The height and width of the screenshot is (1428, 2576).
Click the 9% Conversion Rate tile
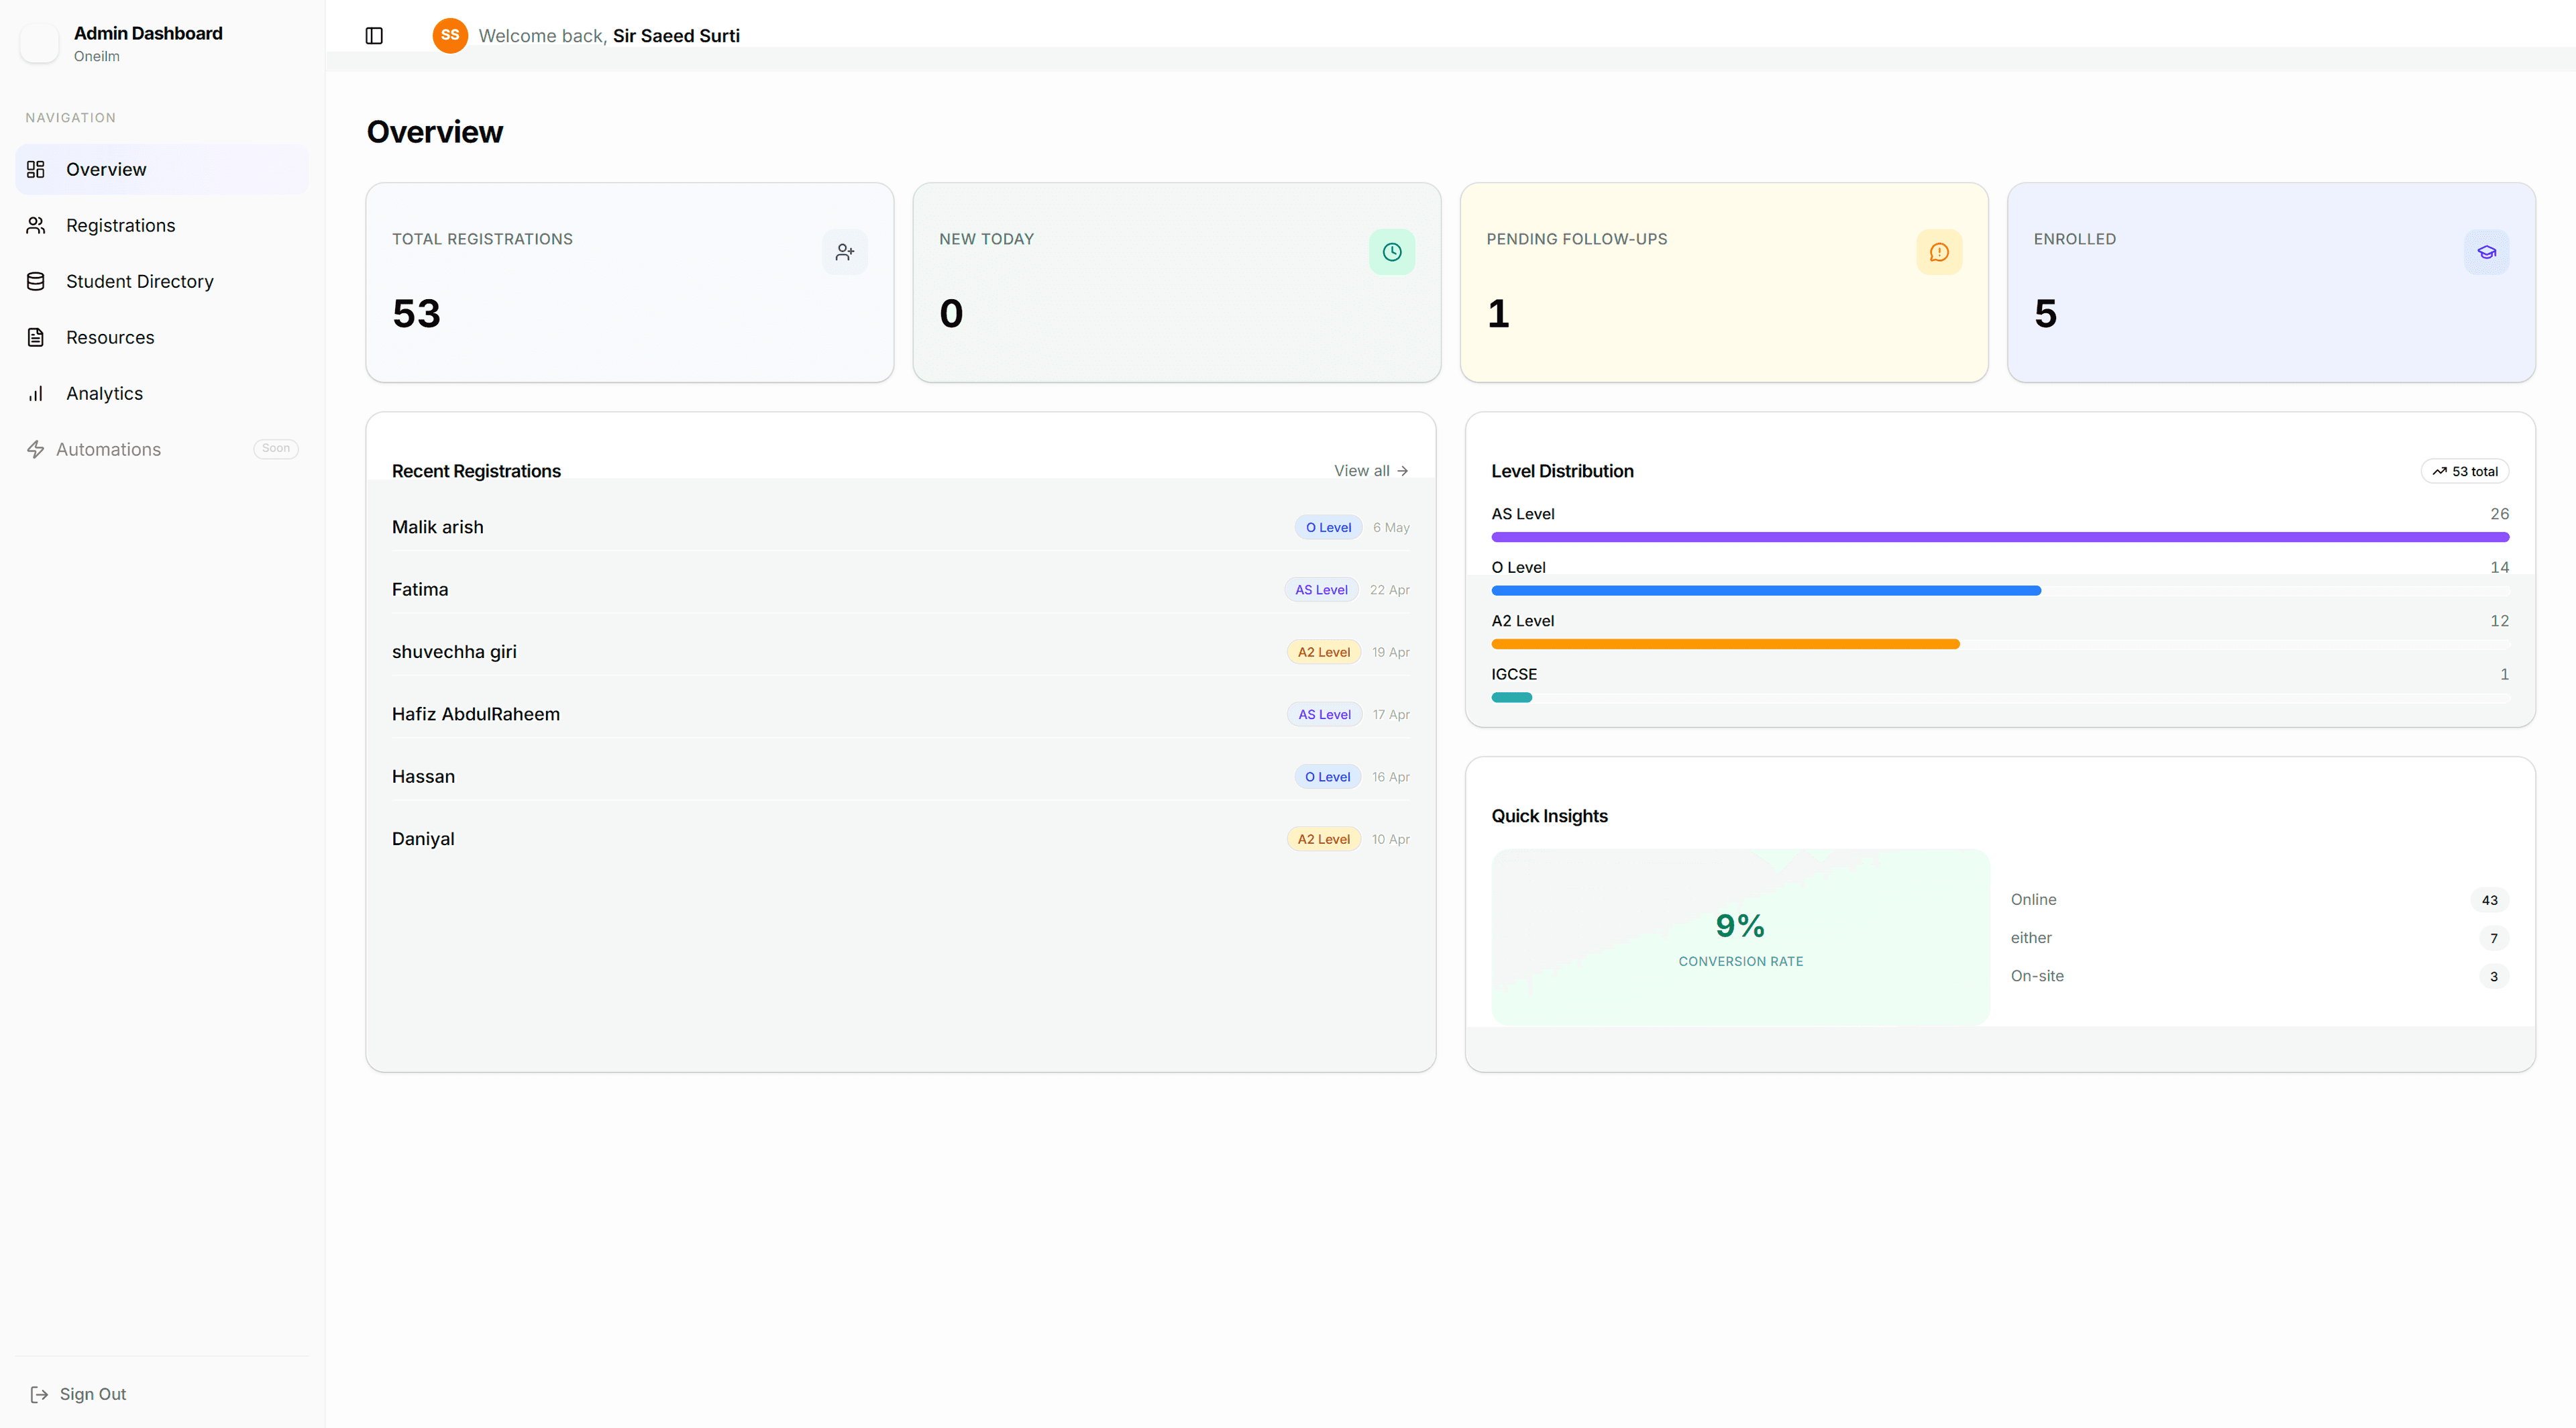coord(1740,937)
